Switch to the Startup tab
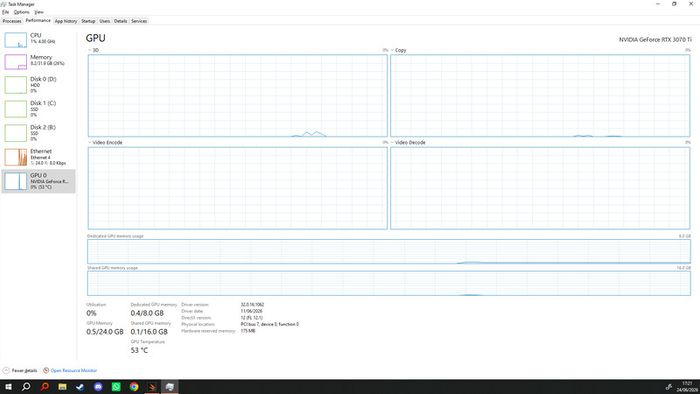Image resolution: width=700 pixels, height=394 pixels. click(x=88, y=21)
